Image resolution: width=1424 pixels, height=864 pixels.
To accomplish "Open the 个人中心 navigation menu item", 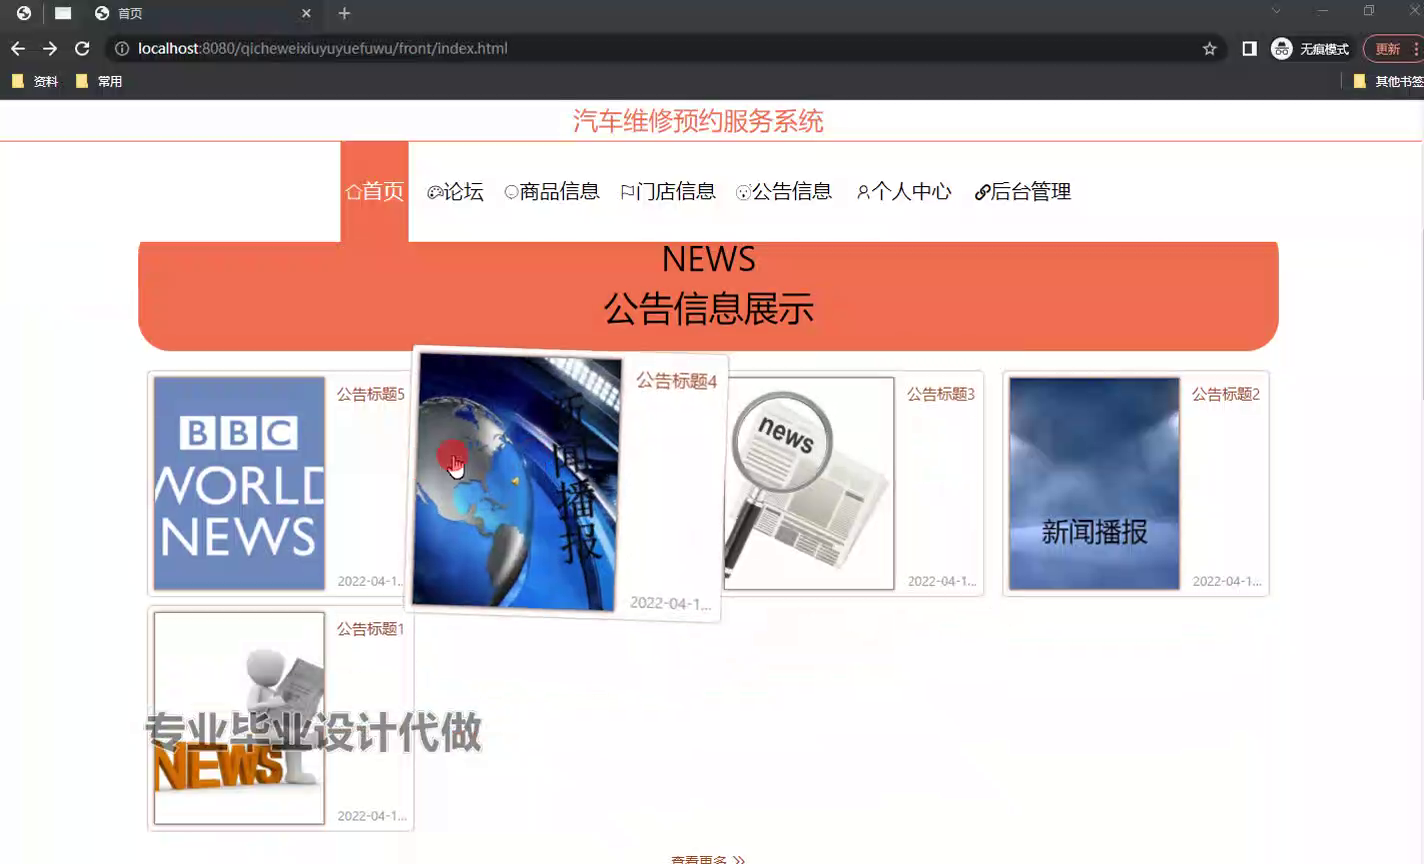I will tap(904, 191).
